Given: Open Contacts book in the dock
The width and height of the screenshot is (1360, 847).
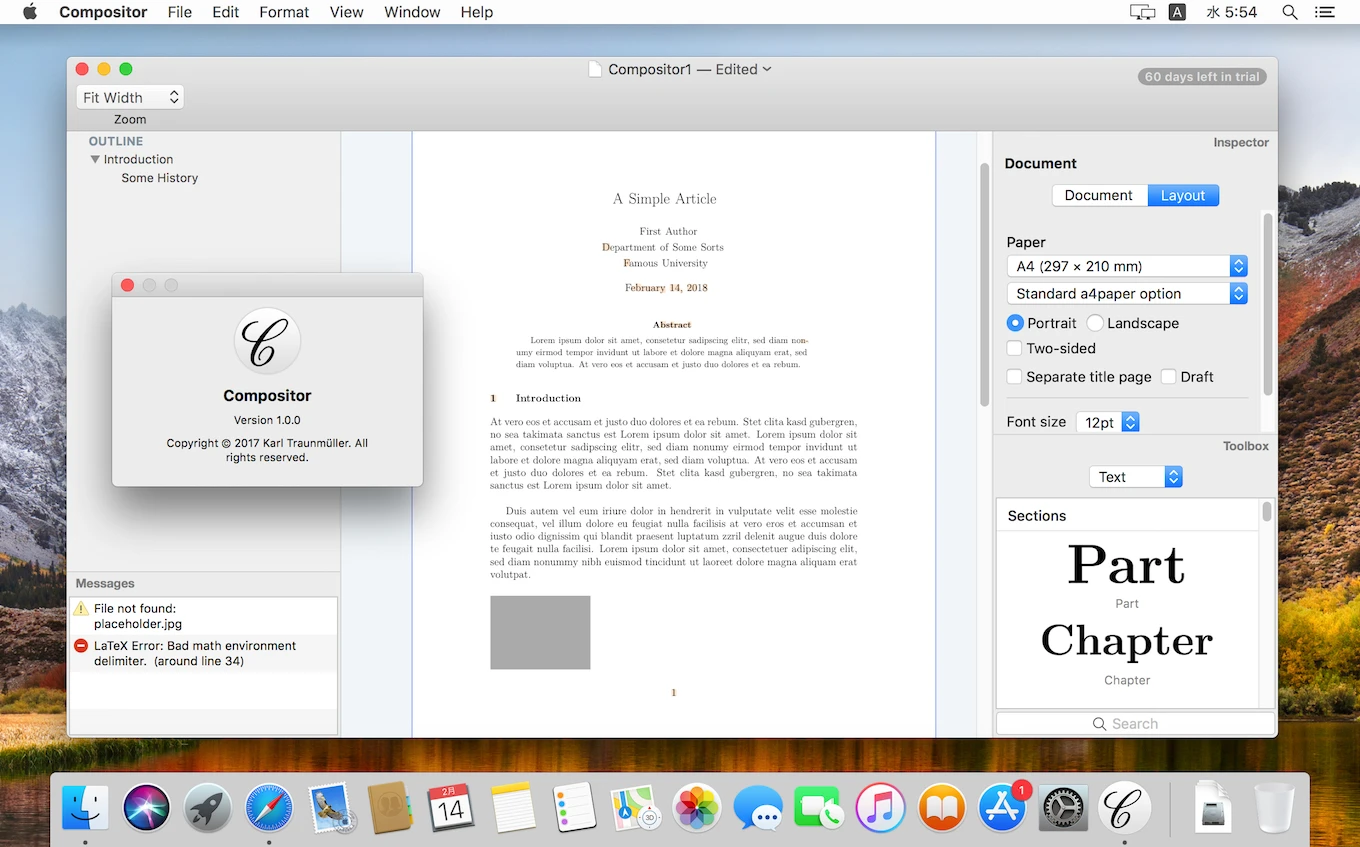Looking at the screenshot, I should click(390, 807).
